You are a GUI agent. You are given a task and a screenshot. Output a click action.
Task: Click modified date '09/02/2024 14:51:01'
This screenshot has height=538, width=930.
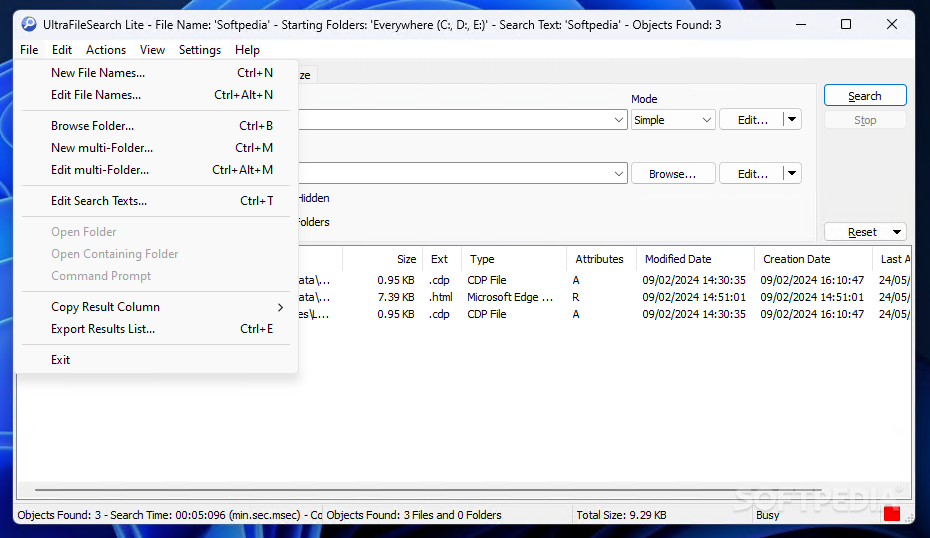(694, 297)
